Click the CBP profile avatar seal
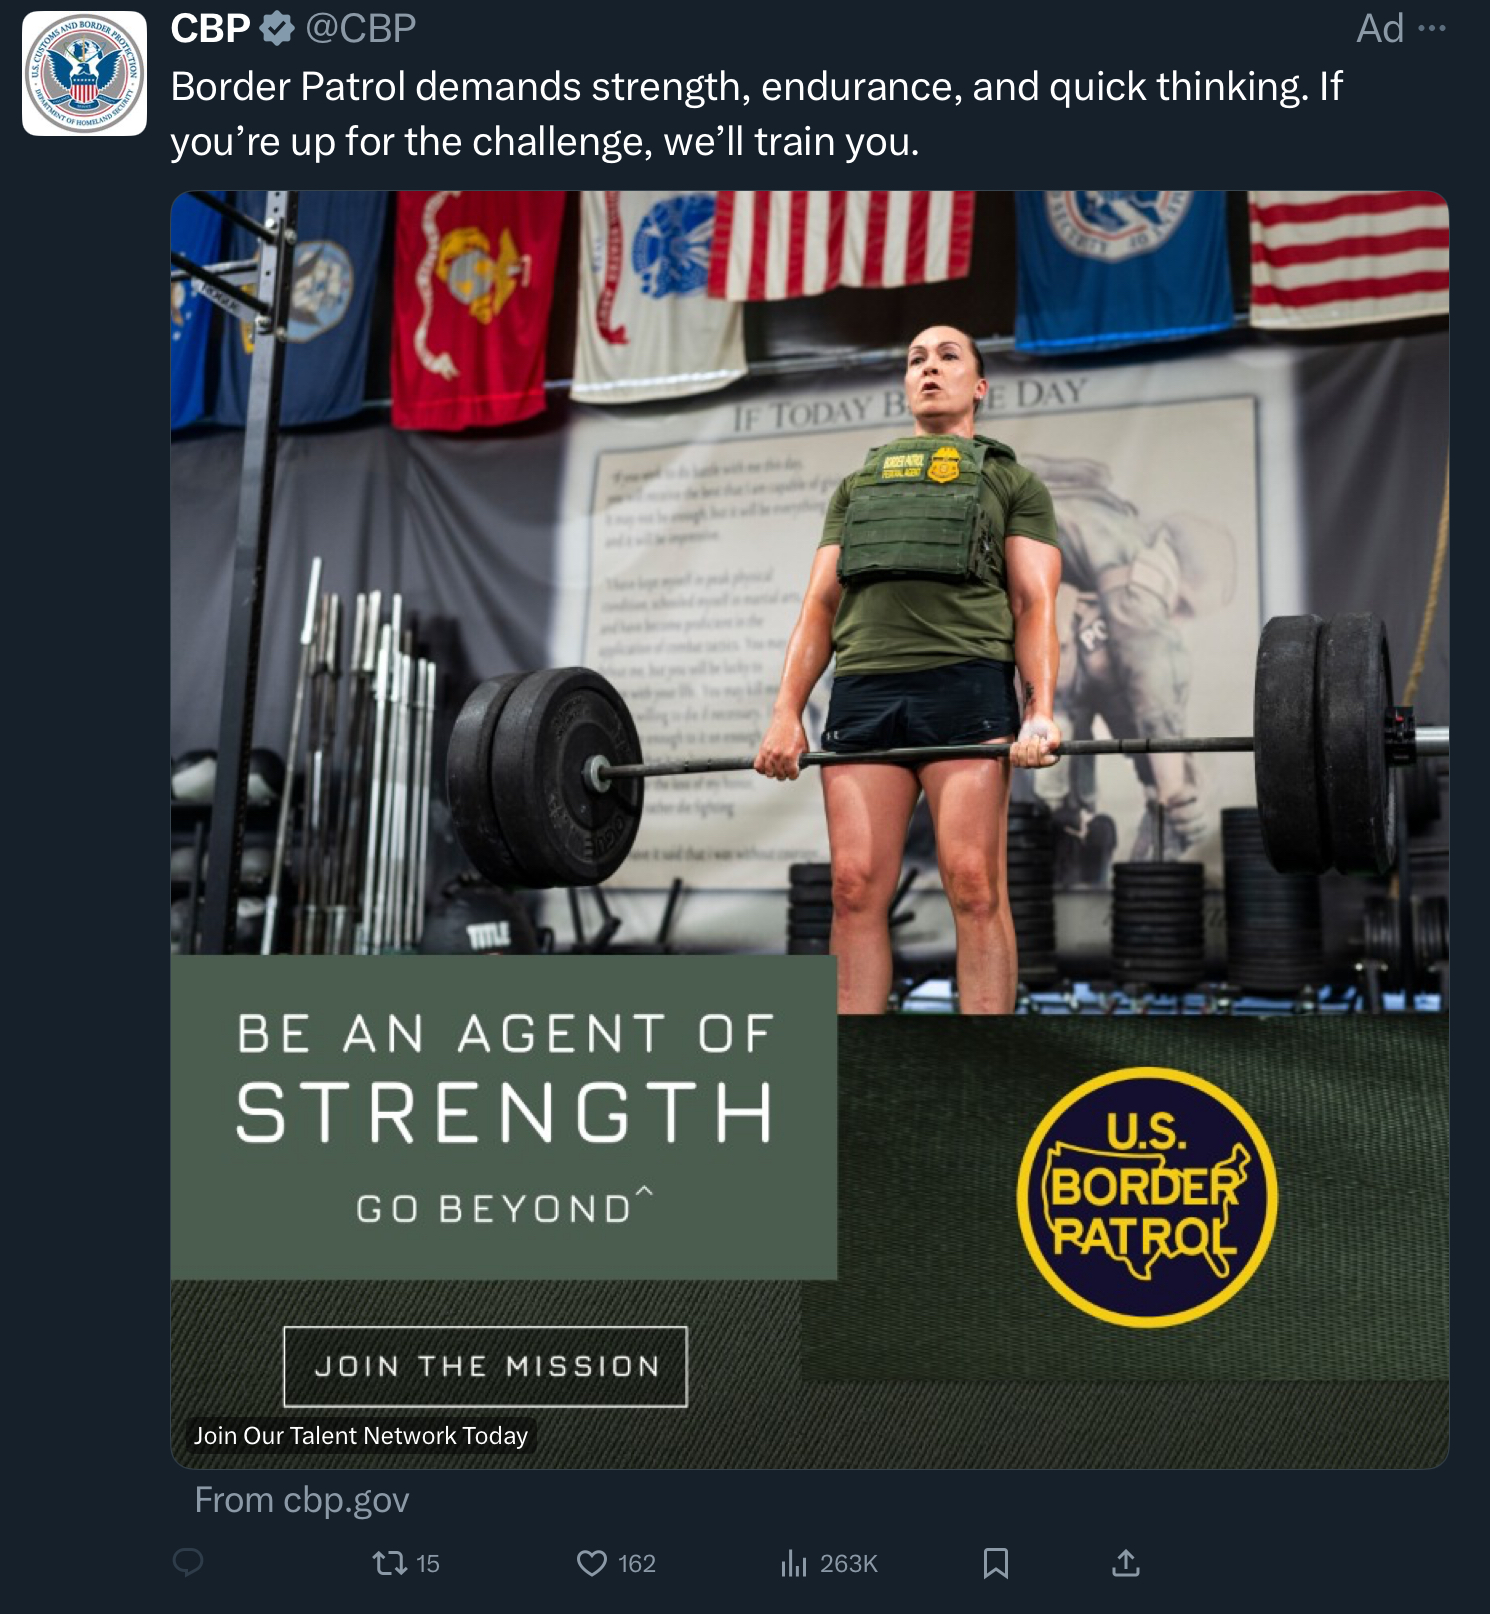The image size is (1490, 1614). pos(84,73)
